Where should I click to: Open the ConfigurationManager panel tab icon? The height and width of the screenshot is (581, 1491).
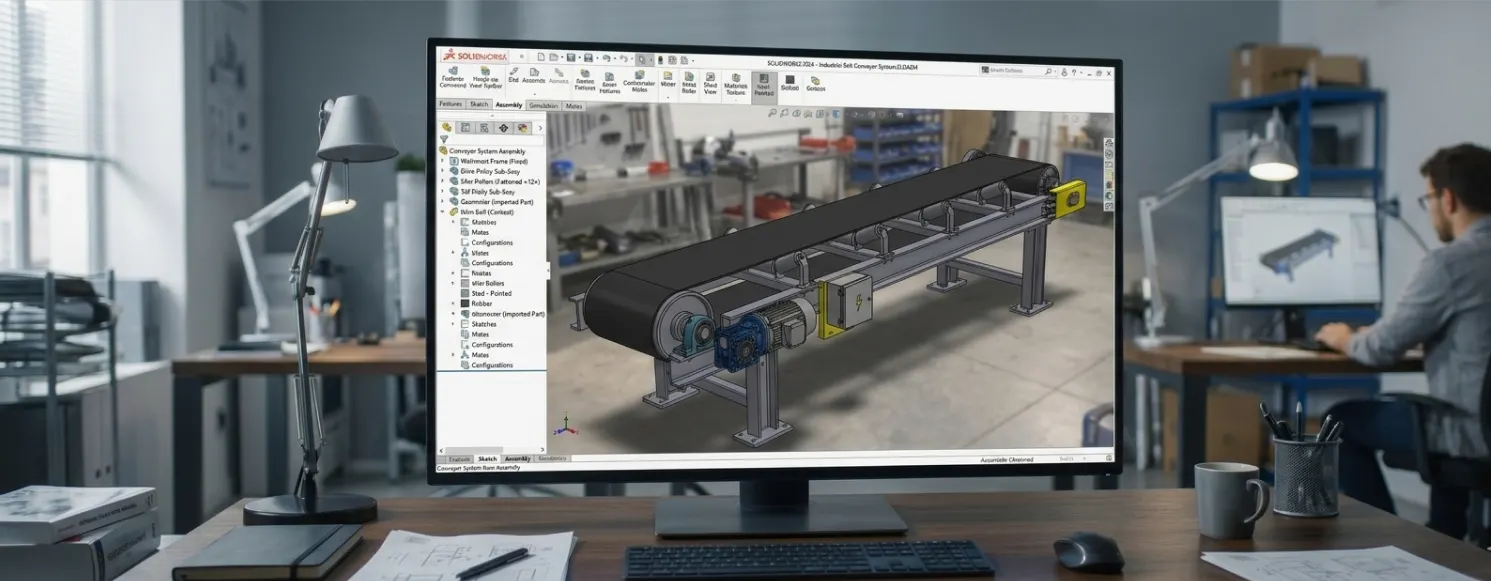[x=484, y=128]
